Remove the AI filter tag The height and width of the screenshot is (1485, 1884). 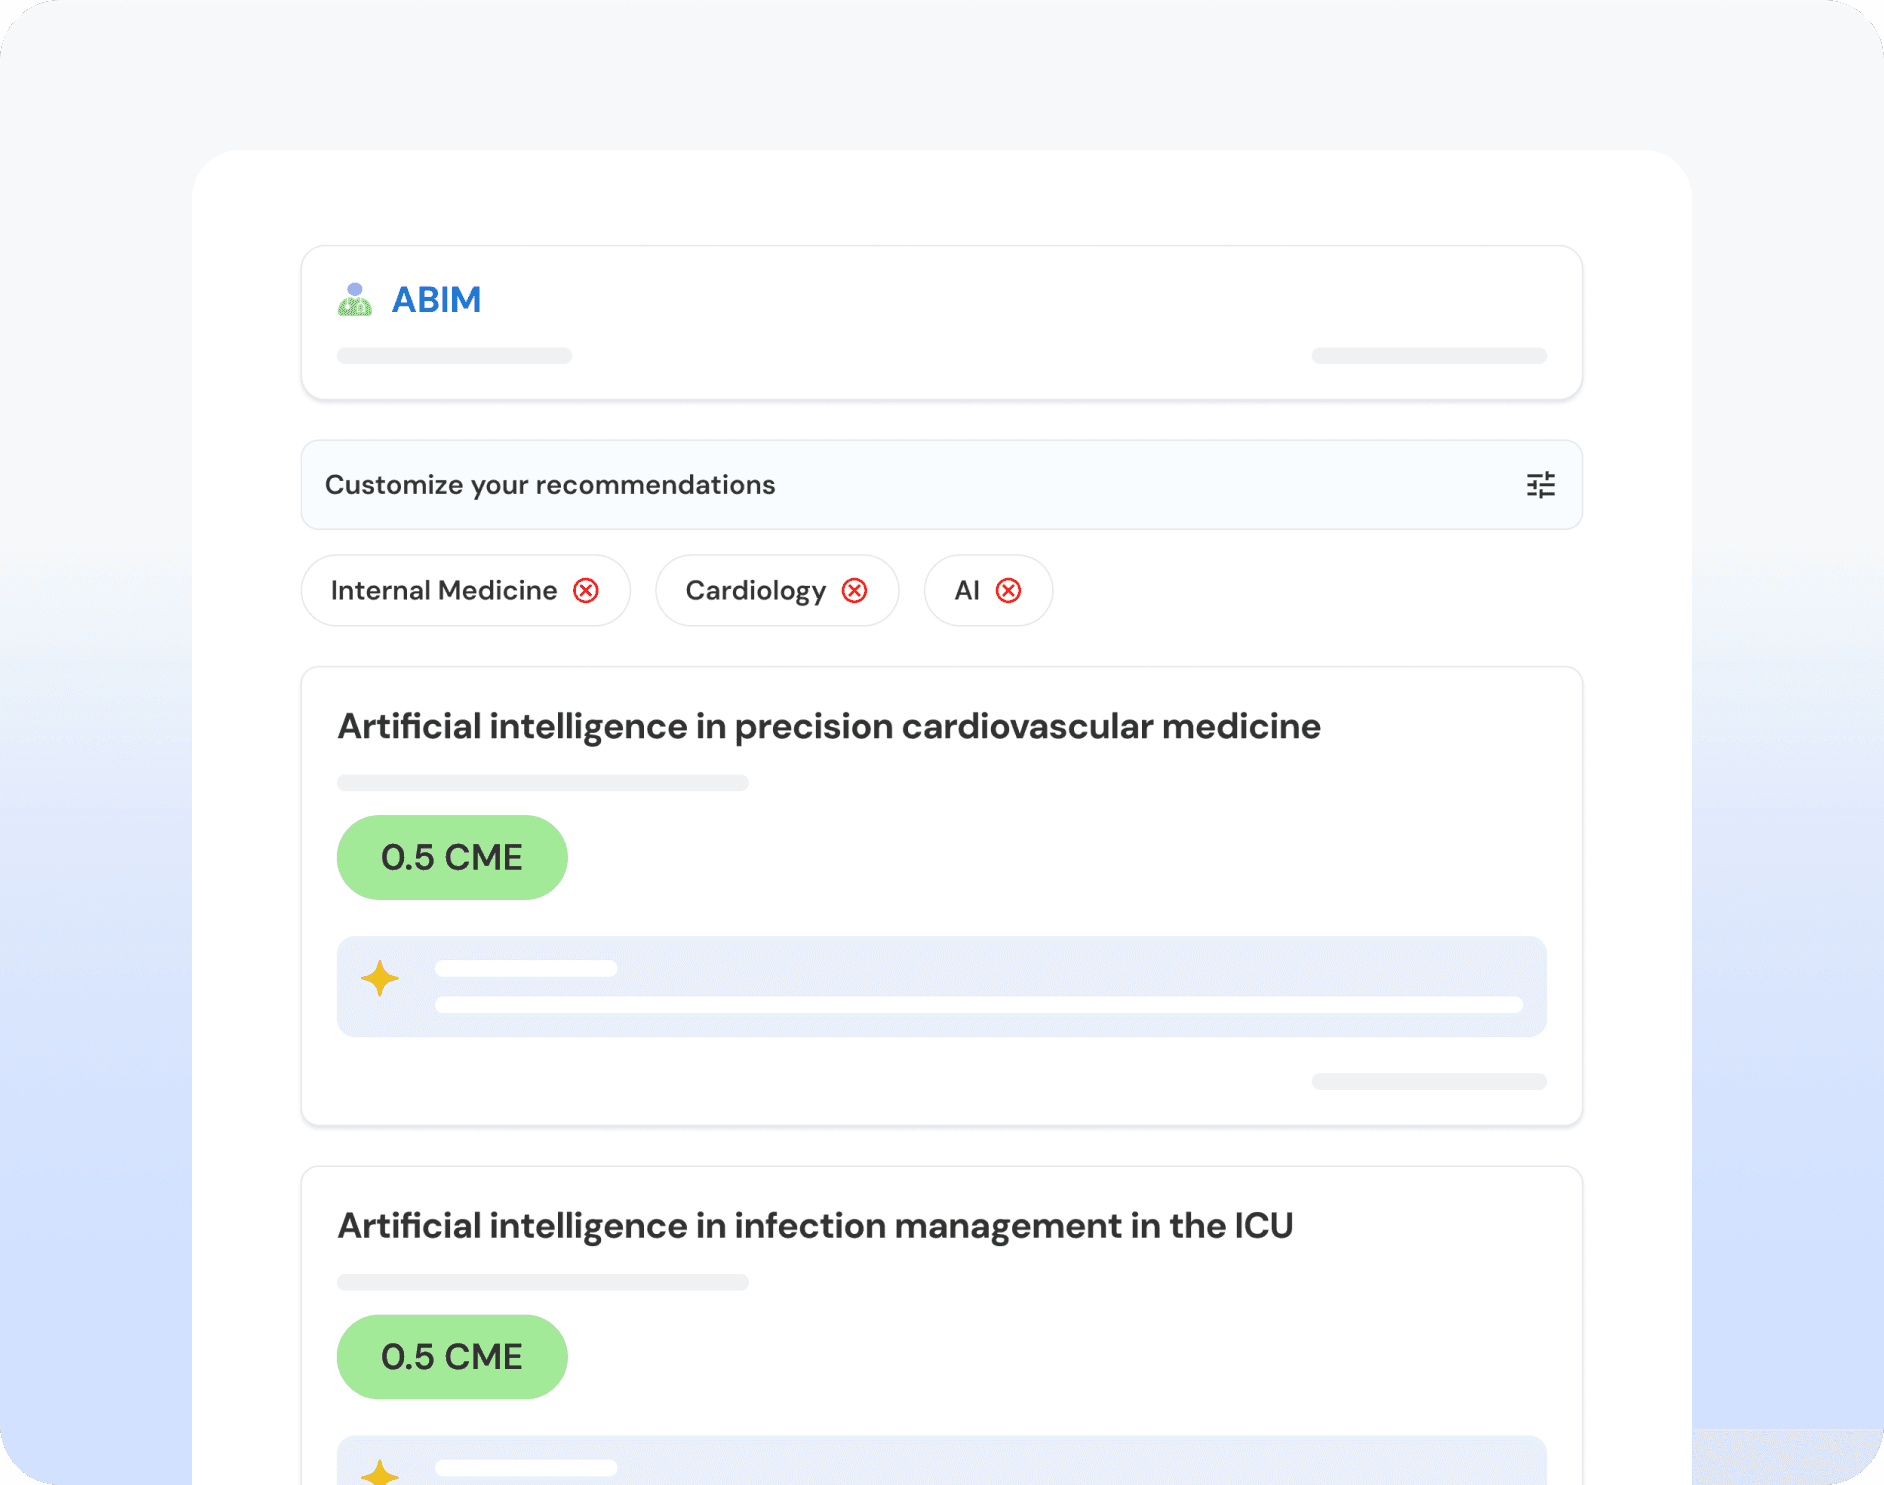pos(1008,591)
